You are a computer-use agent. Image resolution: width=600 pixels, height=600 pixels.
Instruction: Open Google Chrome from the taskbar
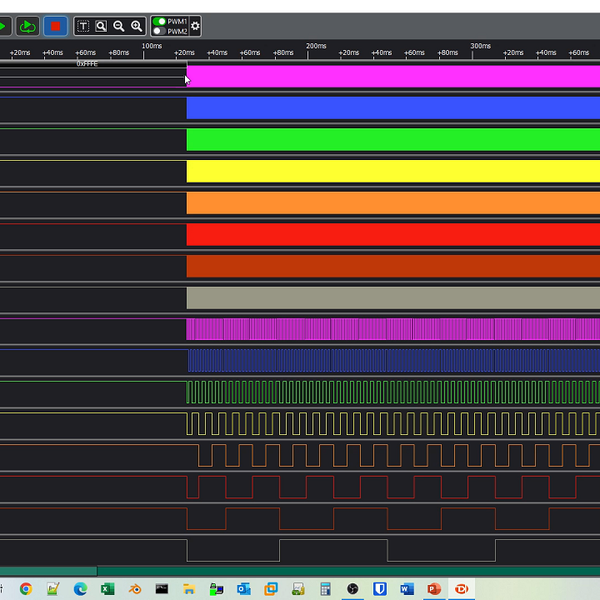(26, 589)
